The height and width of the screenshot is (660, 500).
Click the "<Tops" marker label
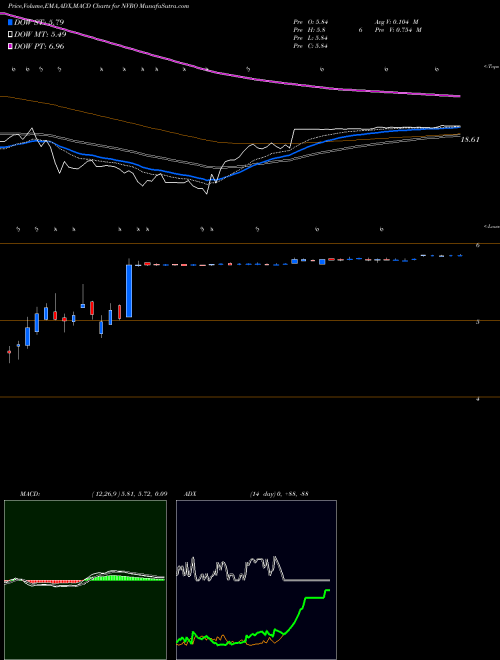492,67
